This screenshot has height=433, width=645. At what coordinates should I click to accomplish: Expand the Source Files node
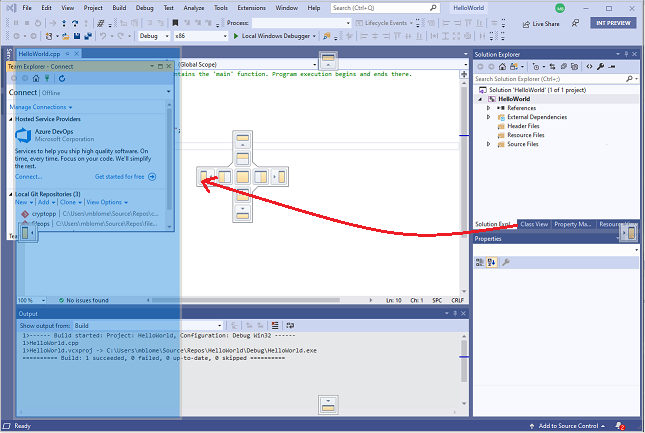[x=488, y=144]
